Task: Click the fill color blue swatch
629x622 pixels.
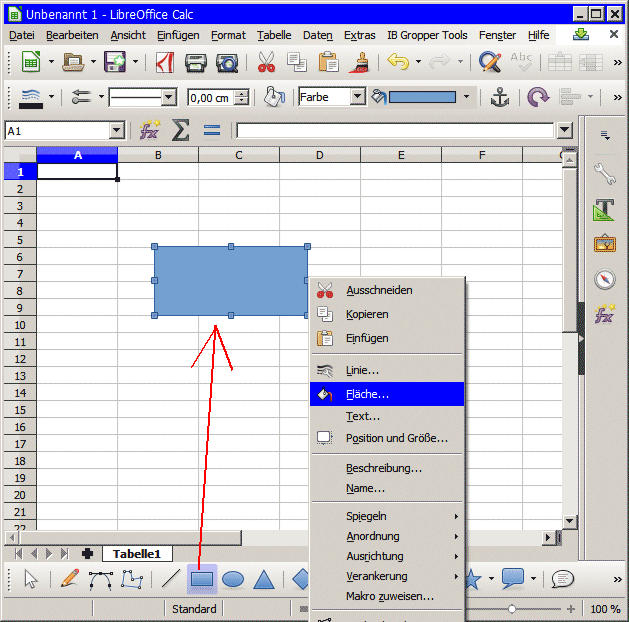Action: click(422, 97)
